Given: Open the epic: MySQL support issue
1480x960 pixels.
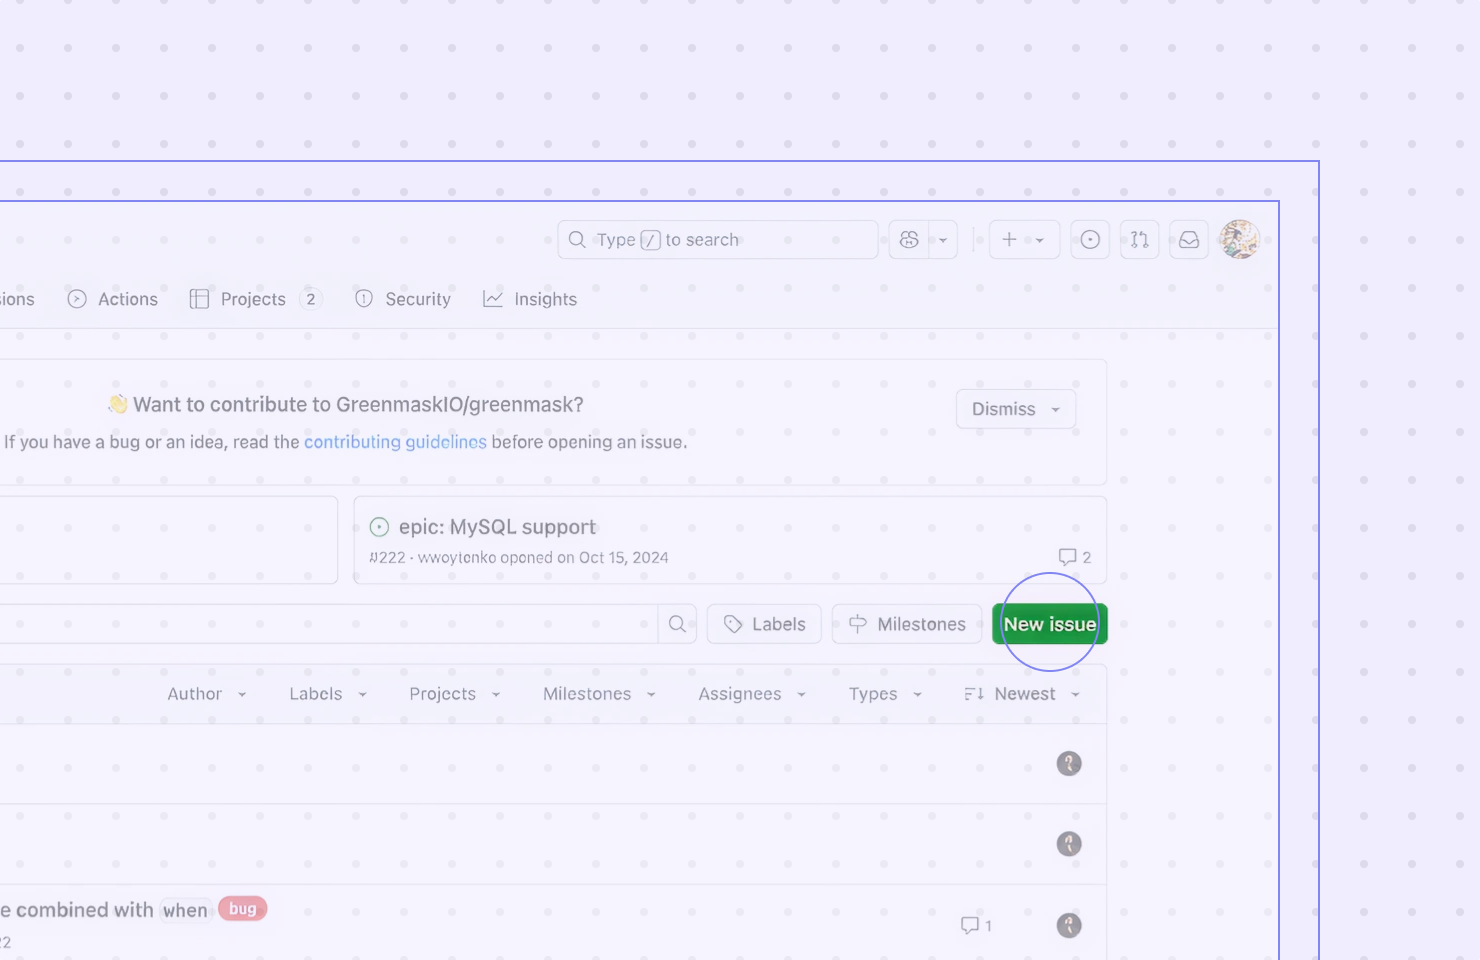Looking at the screenshot, I should [497, 527].
